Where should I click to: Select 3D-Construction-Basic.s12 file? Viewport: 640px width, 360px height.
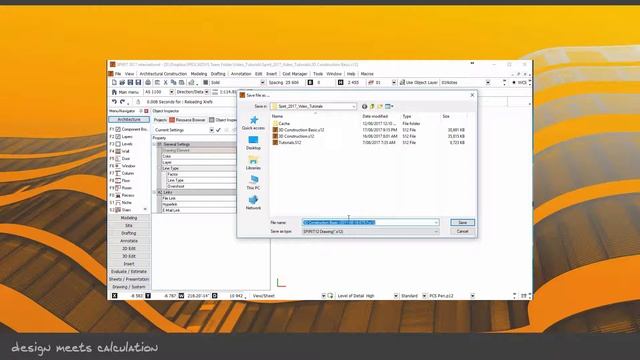click(298, 130)
